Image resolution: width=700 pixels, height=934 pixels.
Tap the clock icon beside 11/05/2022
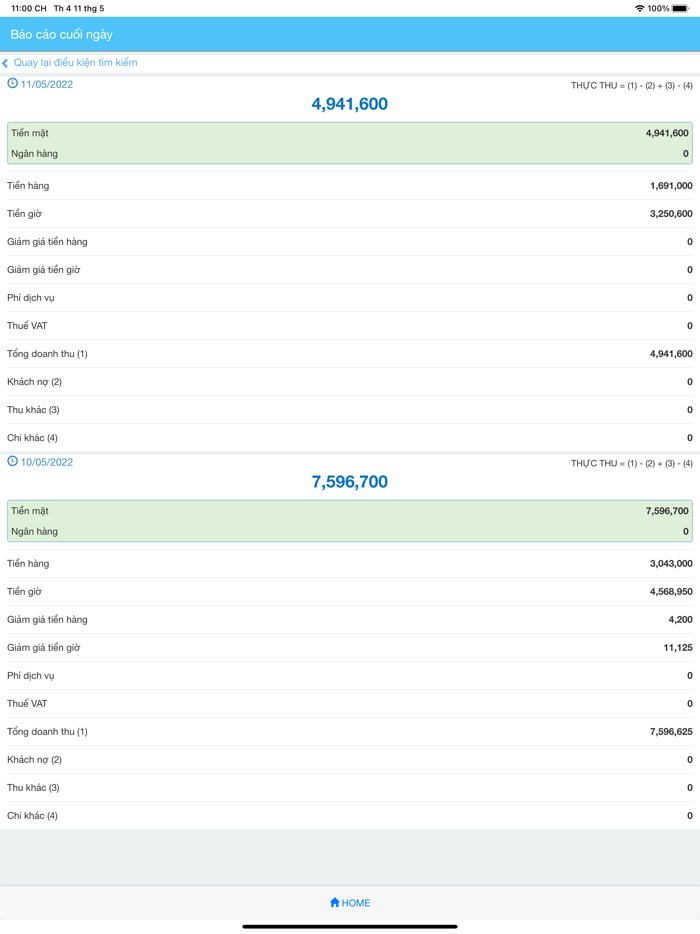(x=13, y=86)
